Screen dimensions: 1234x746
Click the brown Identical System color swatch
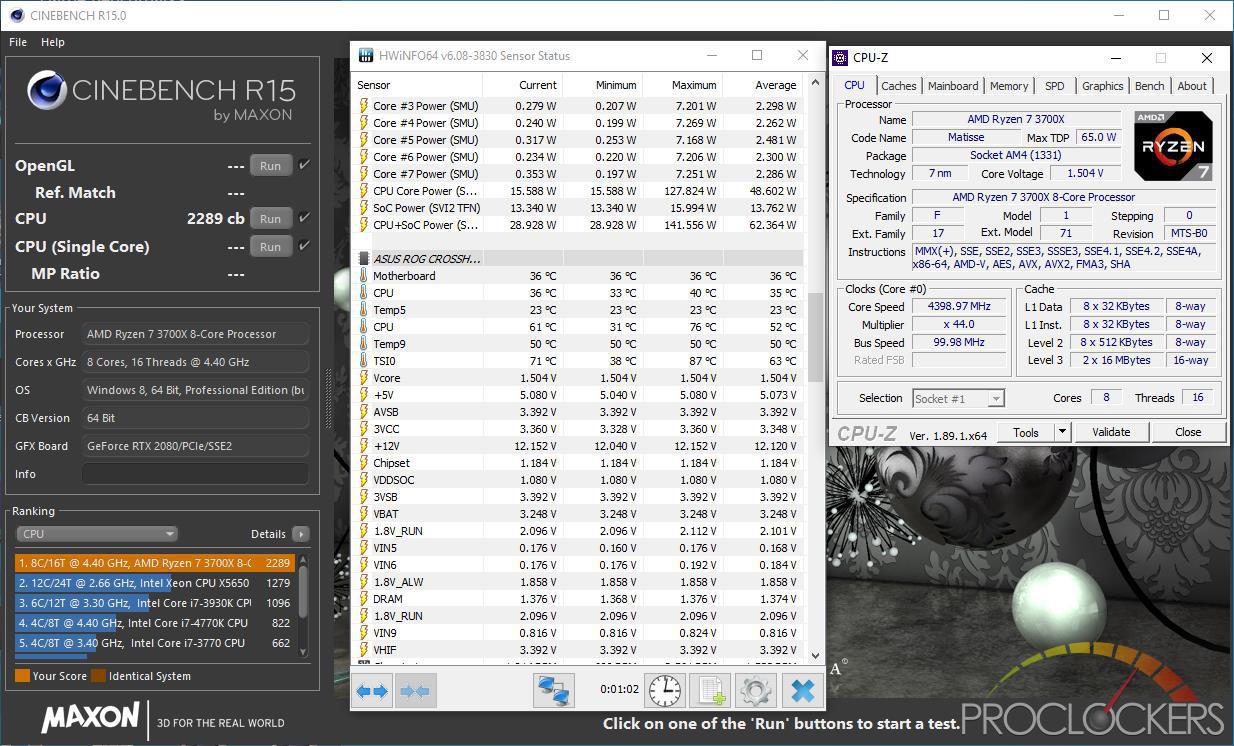point(98,676)
